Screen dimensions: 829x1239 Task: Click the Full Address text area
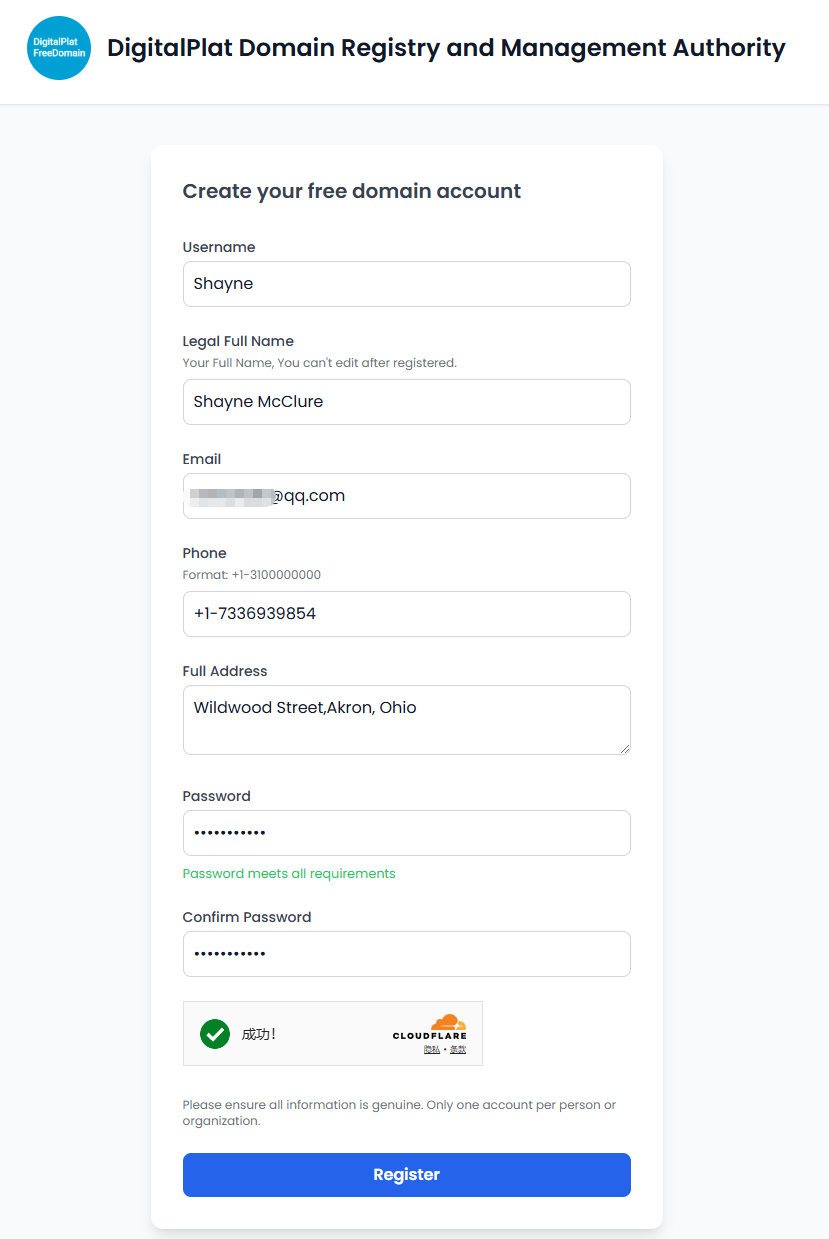click(x=406, y=720)
